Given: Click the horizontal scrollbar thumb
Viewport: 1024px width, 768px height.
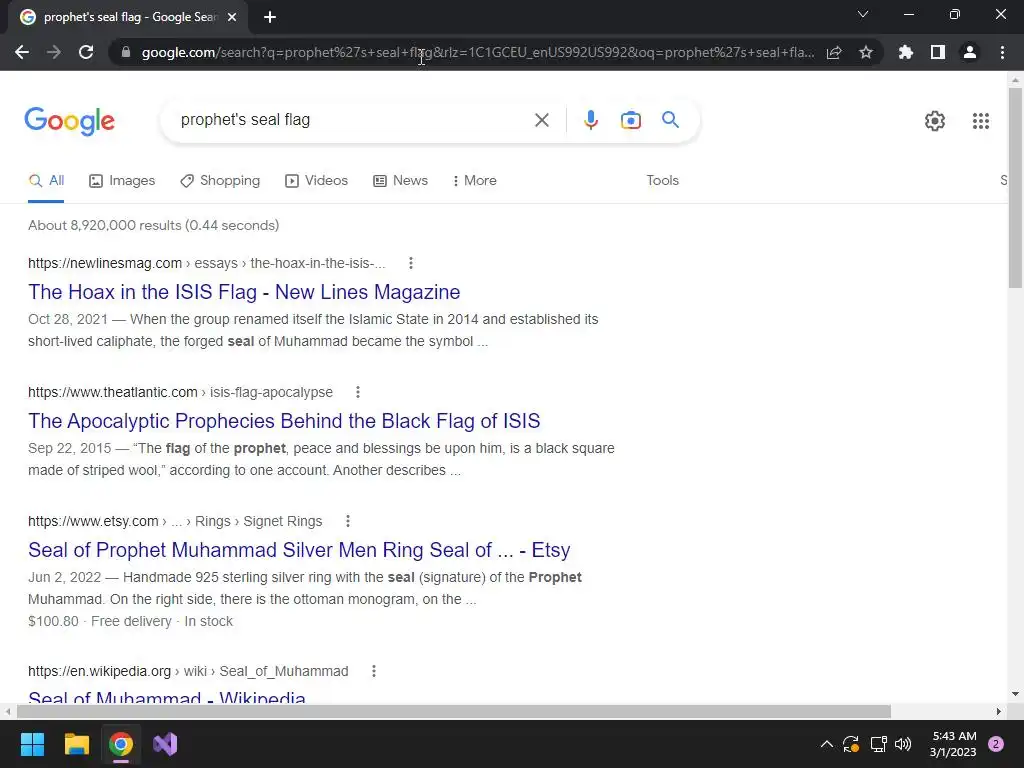Looking at the screenshot, I should 454,711.
